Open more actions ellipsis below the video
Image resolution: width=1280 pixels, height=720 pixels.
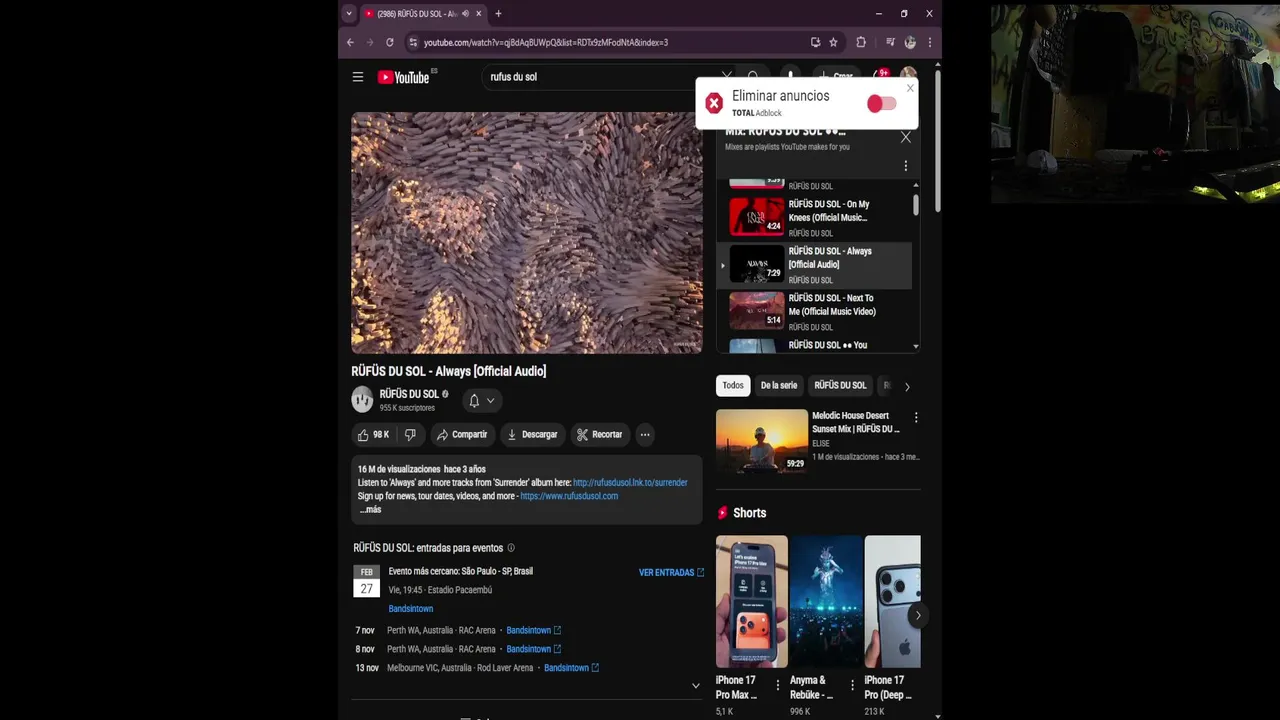645,434
